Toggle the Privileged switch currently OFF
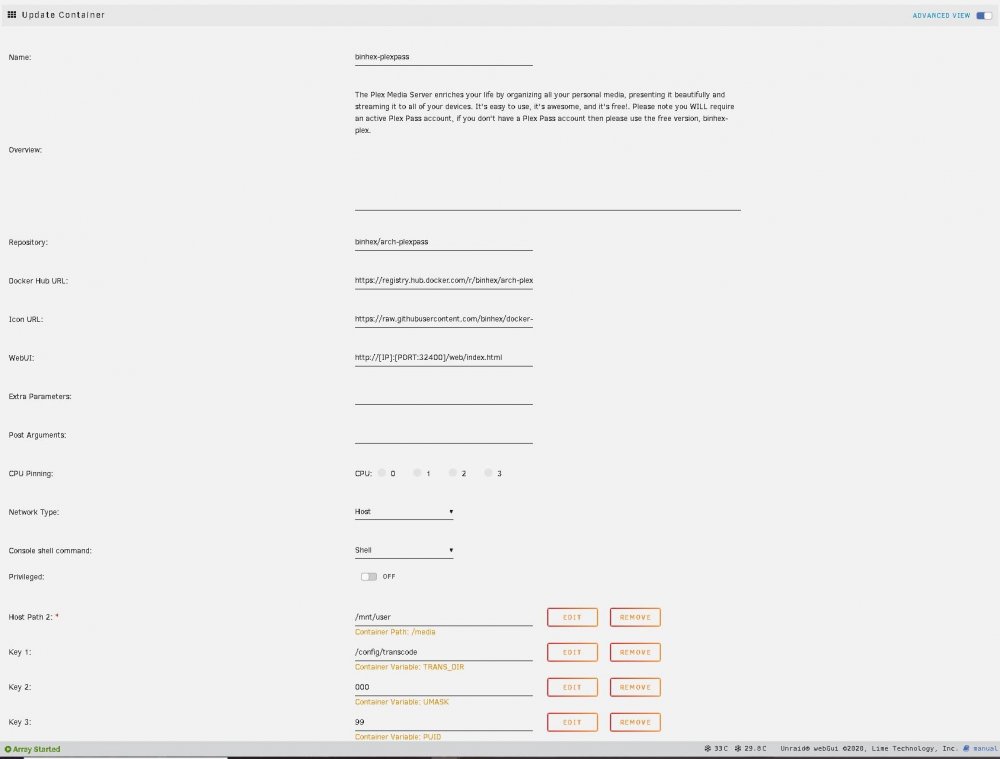The width and height of the screenshot is (1000, 759). tap(369, 577)
